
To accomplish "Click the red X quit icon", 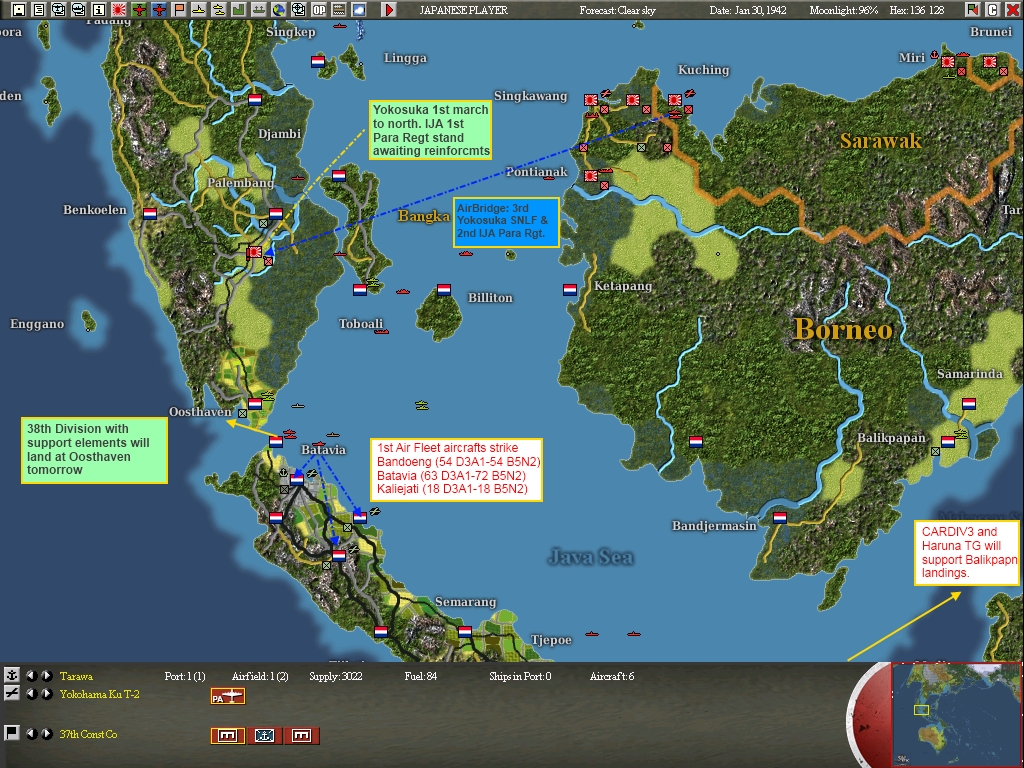I will [1012, 9].
